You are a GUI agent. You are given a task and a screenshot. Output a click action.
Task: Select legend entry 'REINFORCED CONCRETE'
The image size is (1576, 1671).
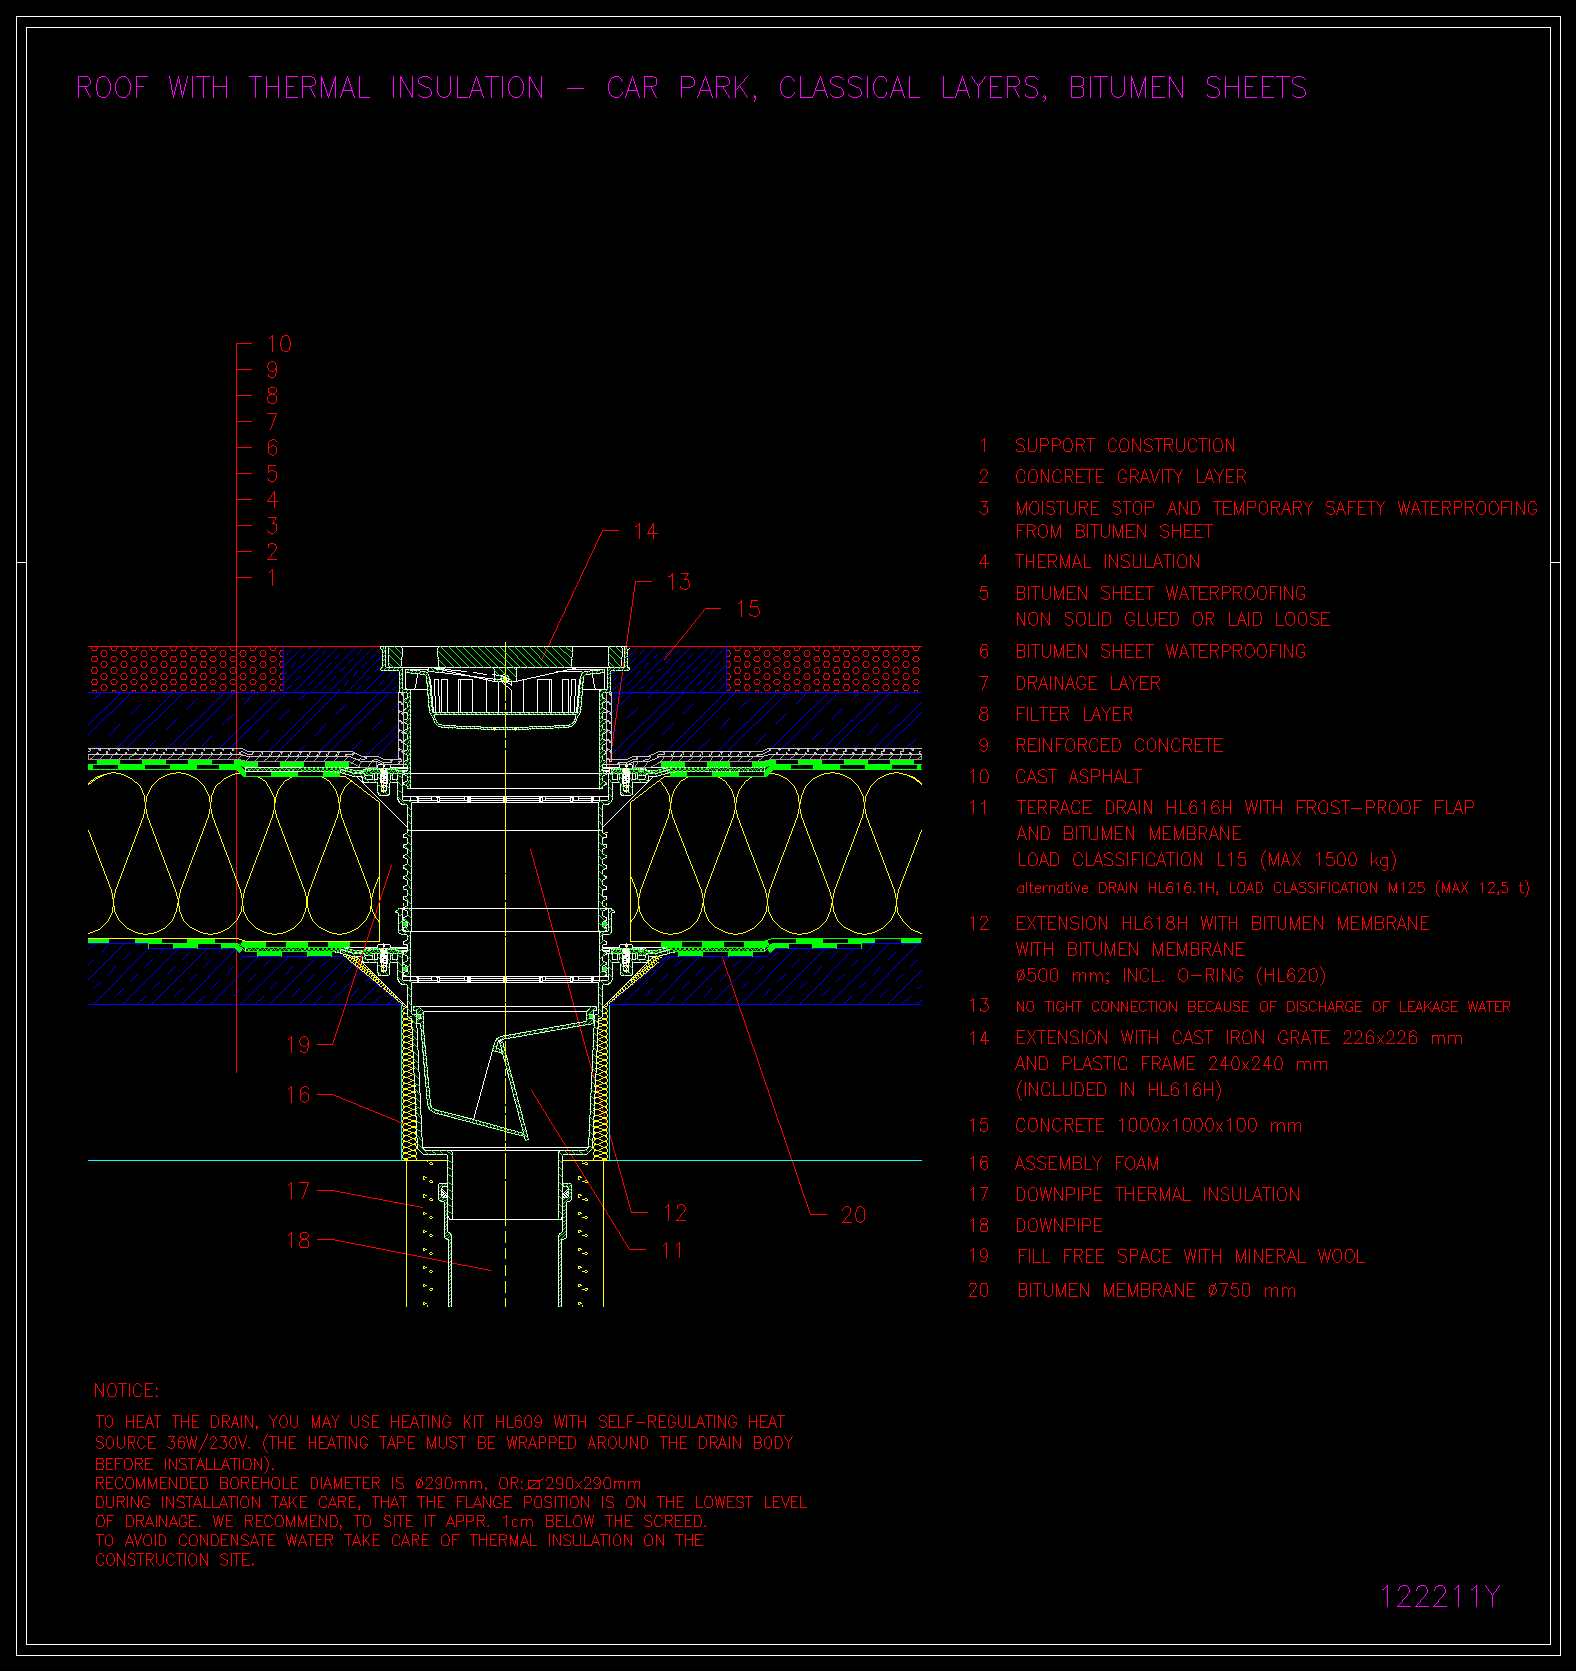tap(1119, 746)
